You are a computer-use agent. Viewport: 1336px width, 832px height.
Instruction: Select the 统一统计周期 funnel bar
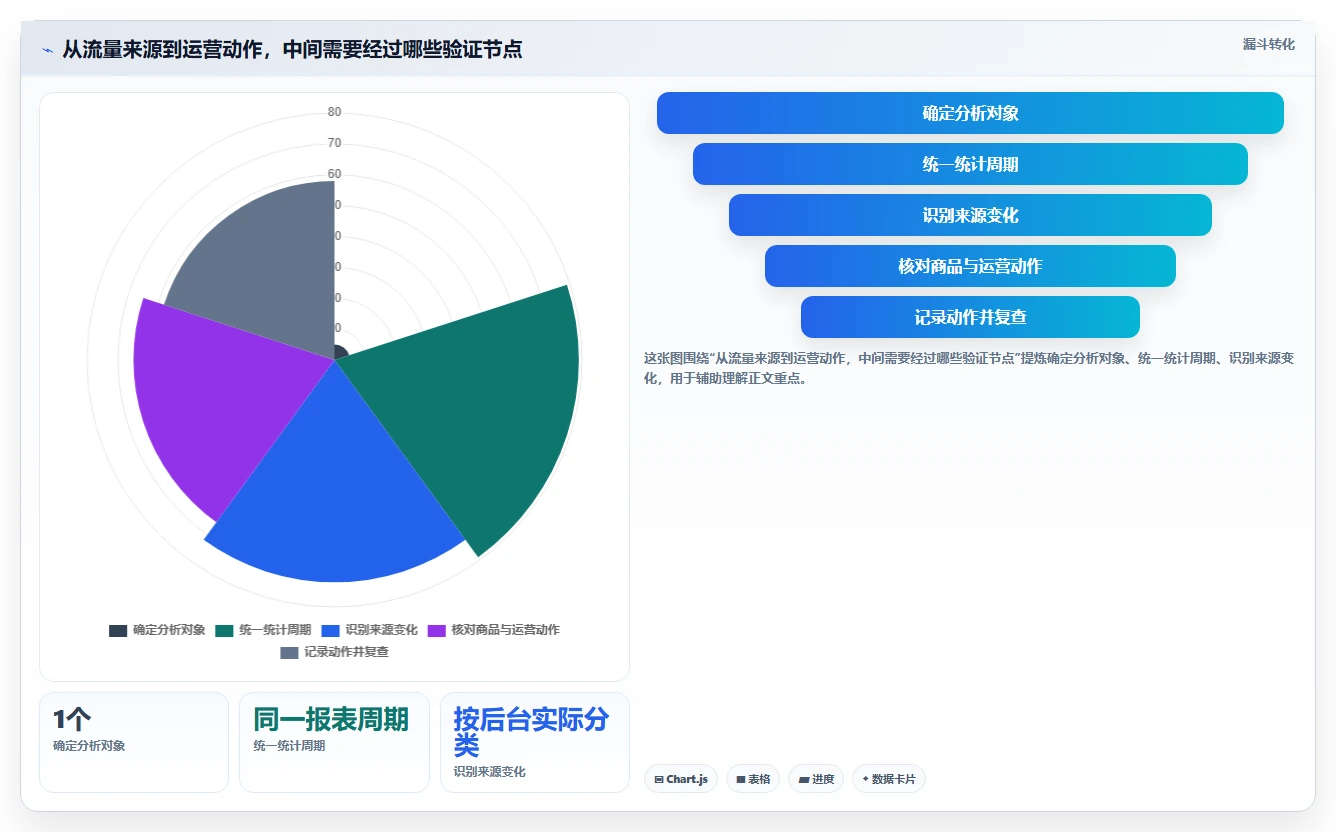pyautogui.click(x=970, y=164)
